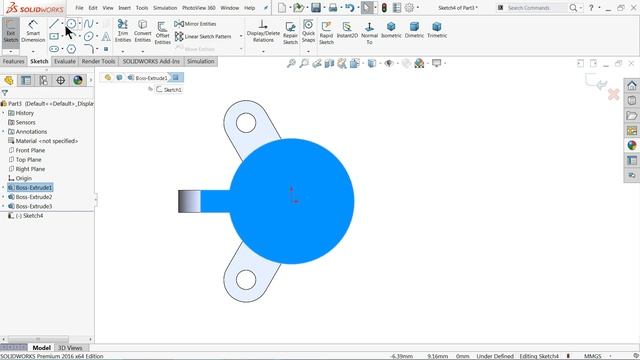Expand the History tree node
This screenshot has height=360, width=640.
(x=3, y=113)
